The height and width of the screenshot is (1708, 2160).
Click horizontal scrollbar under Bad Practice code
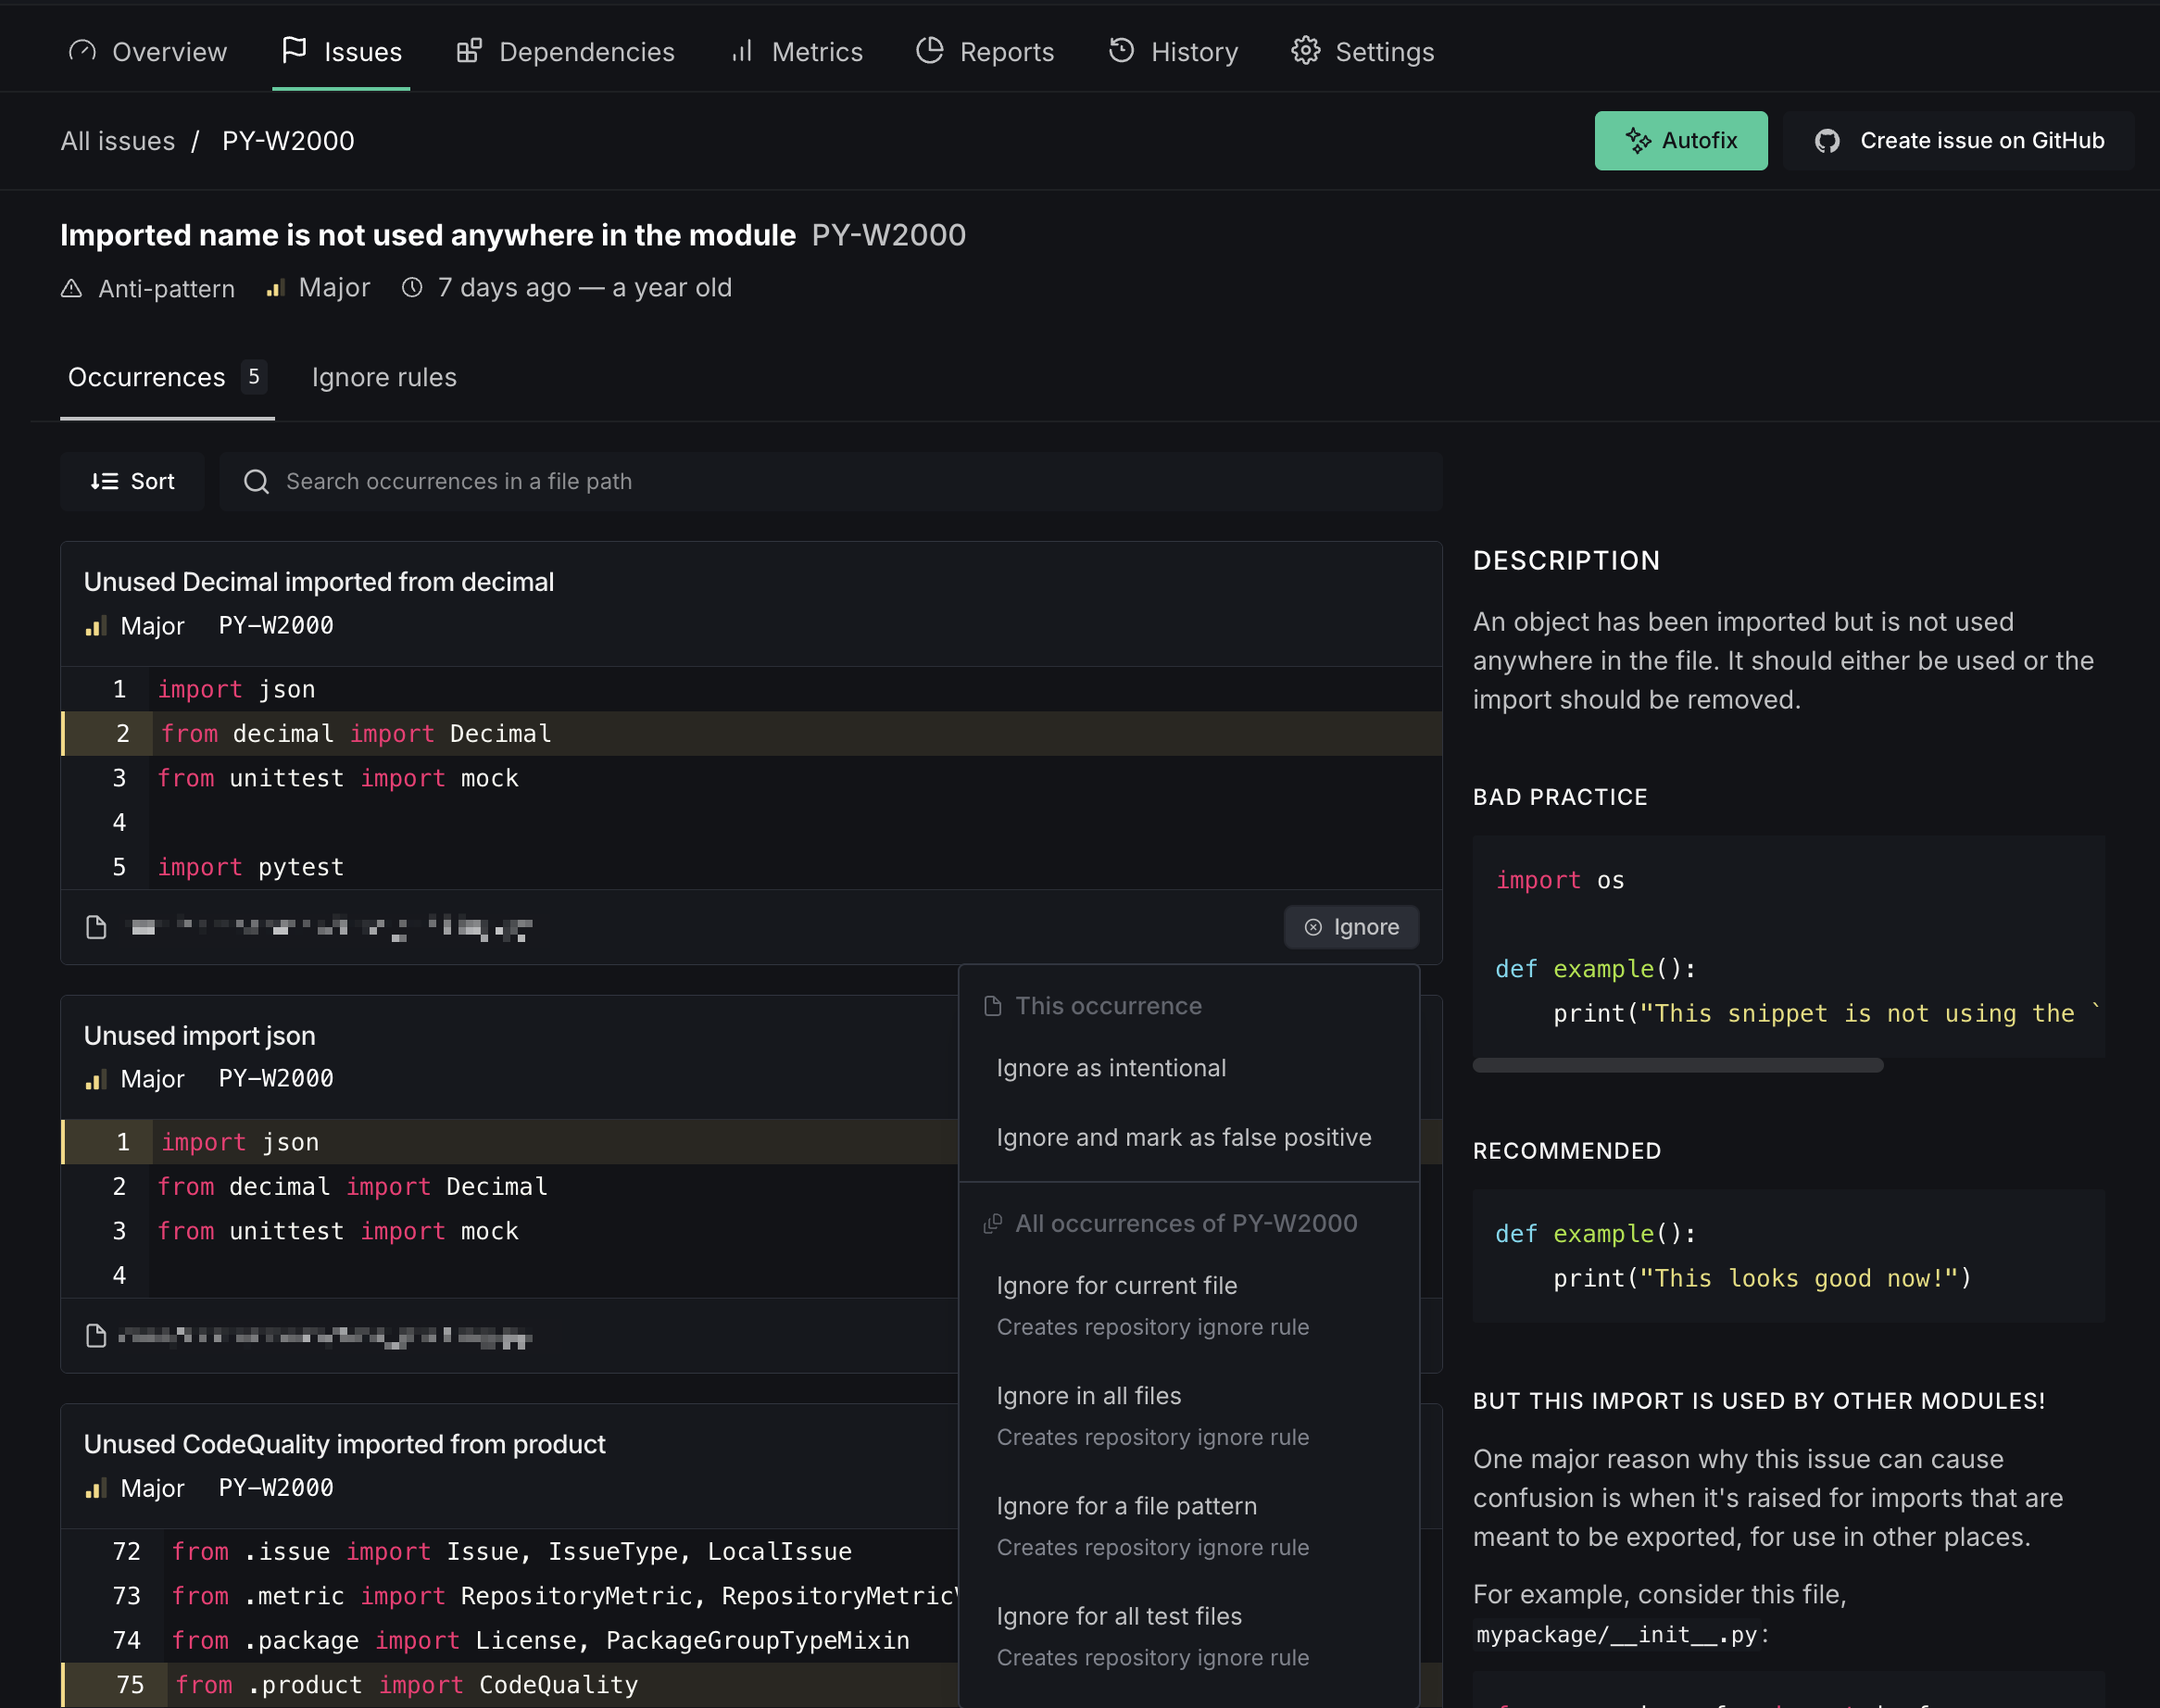(x=1677, y=1065)
